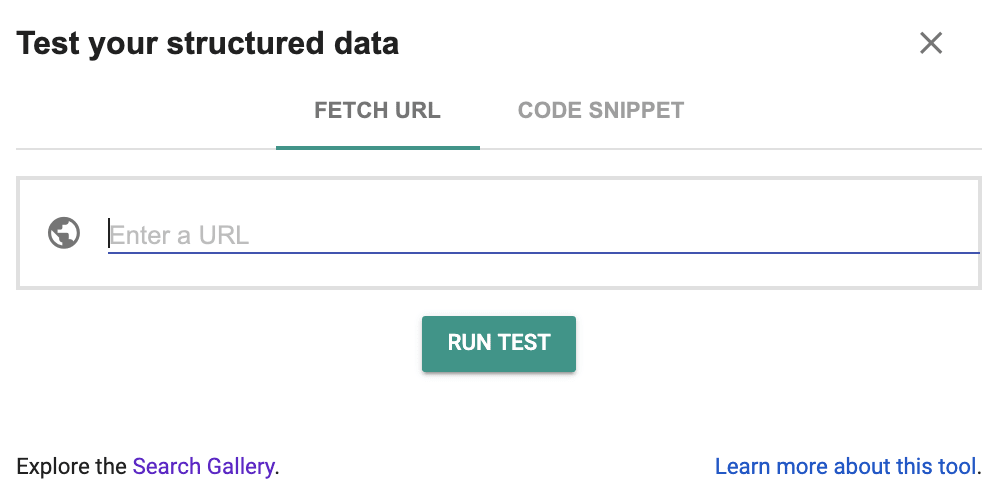This screenshot has width=1004, height=494.
Task: Dismiss dialog using the X icon
Action: (x=930, y=44)
